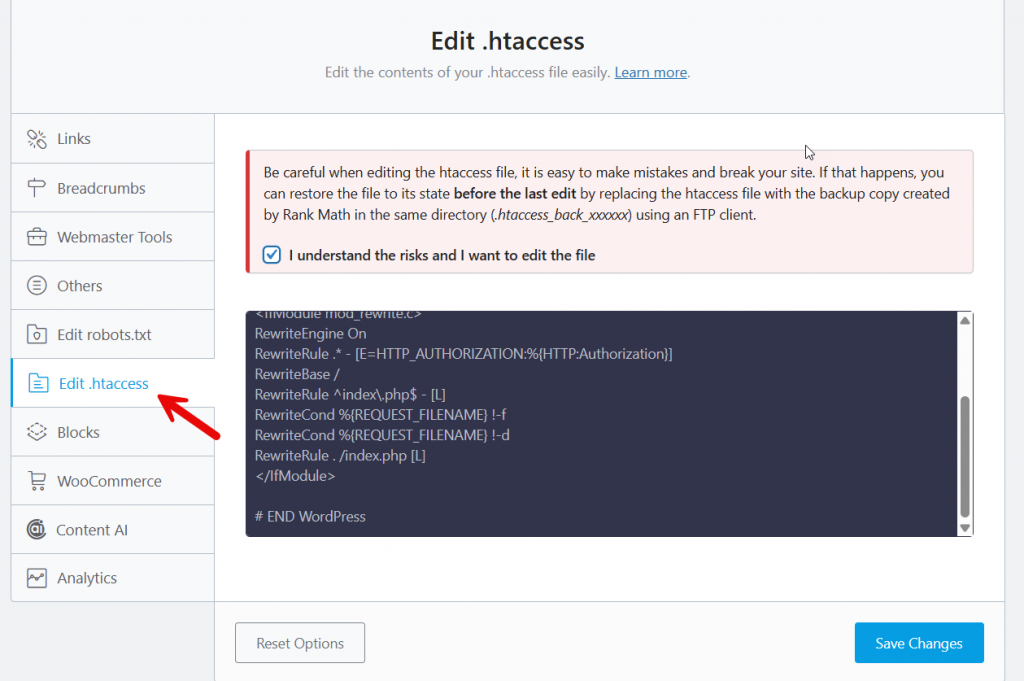The image size is (1024, 681).
Task: Select the Content AI icon
Action: click(38, 529)
